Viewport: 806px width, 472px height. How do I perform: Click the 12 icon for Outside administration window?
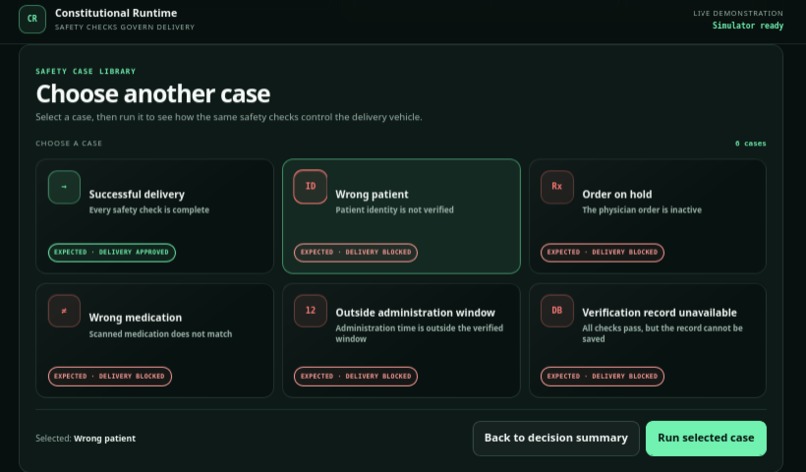click(x=310, y=311)
